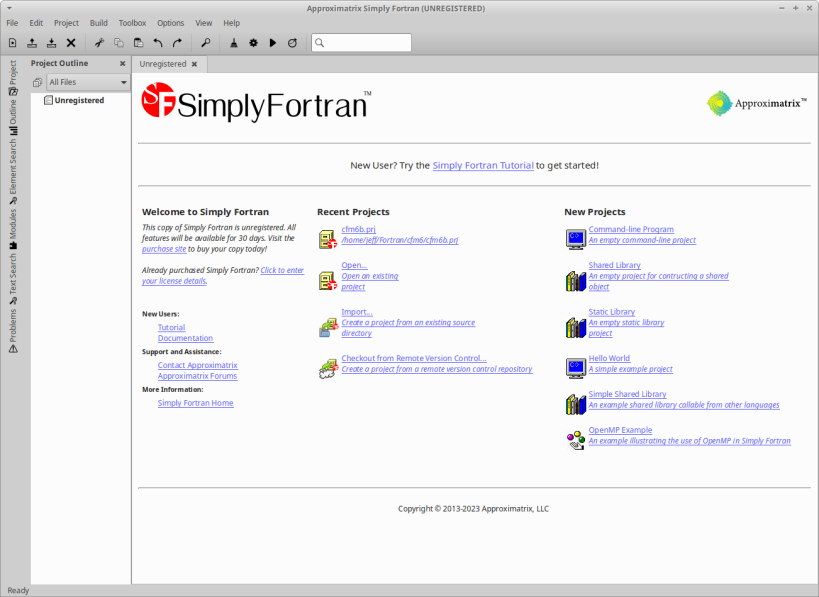Click the cfm6b.prj recent project icon

(x=328, y=239)
